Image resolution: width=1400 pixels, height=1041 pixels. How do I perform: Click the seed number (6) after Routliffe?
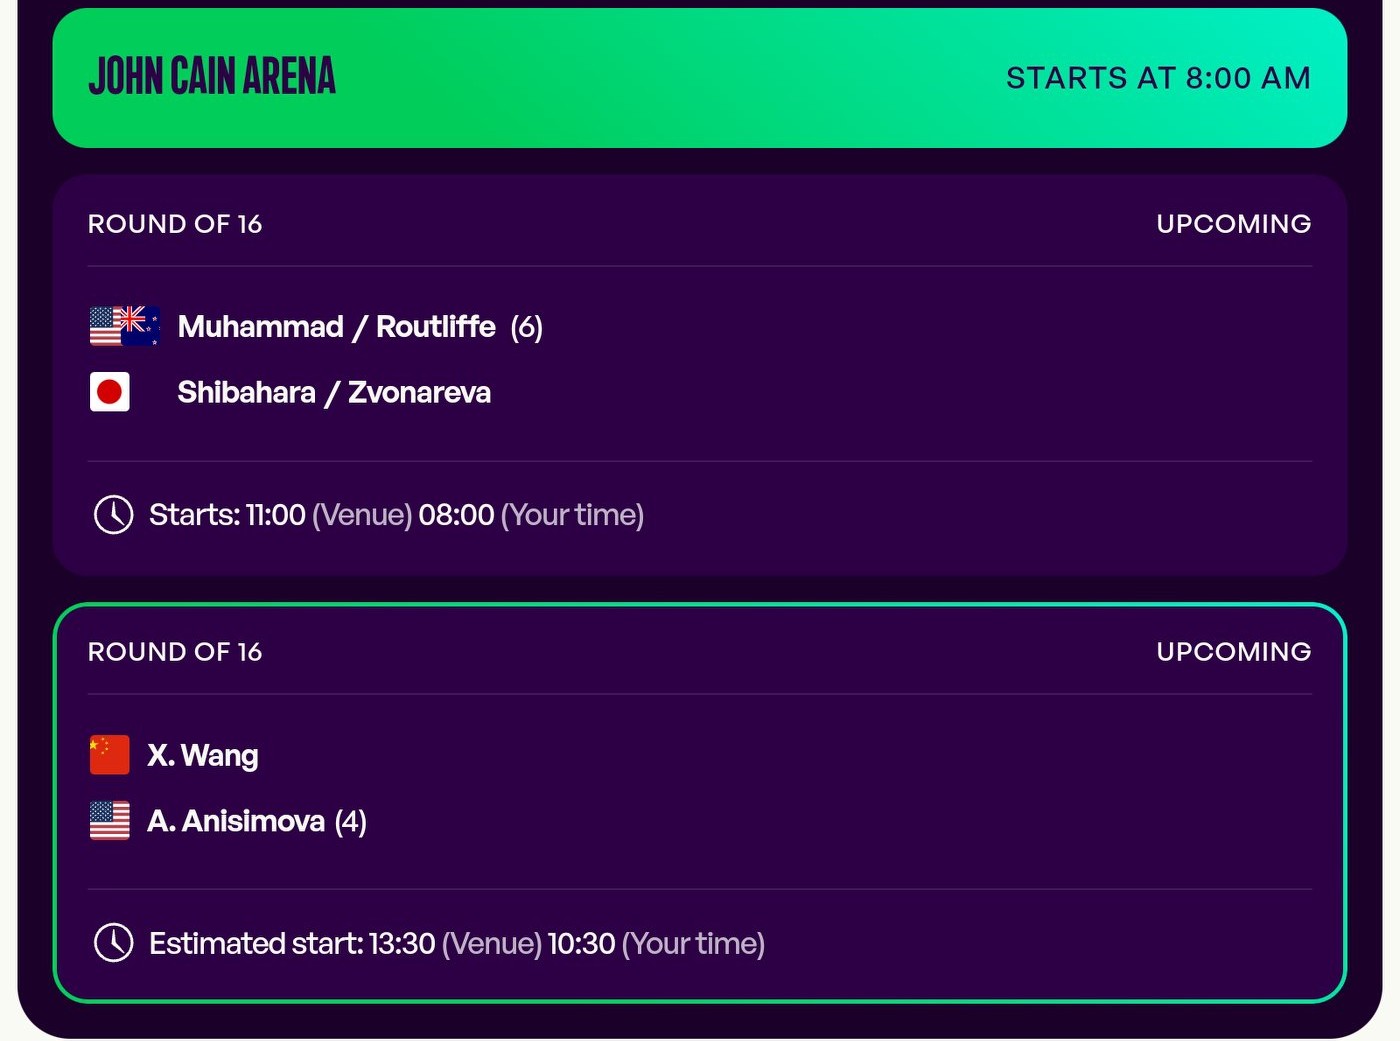click(x=527, y=327)
